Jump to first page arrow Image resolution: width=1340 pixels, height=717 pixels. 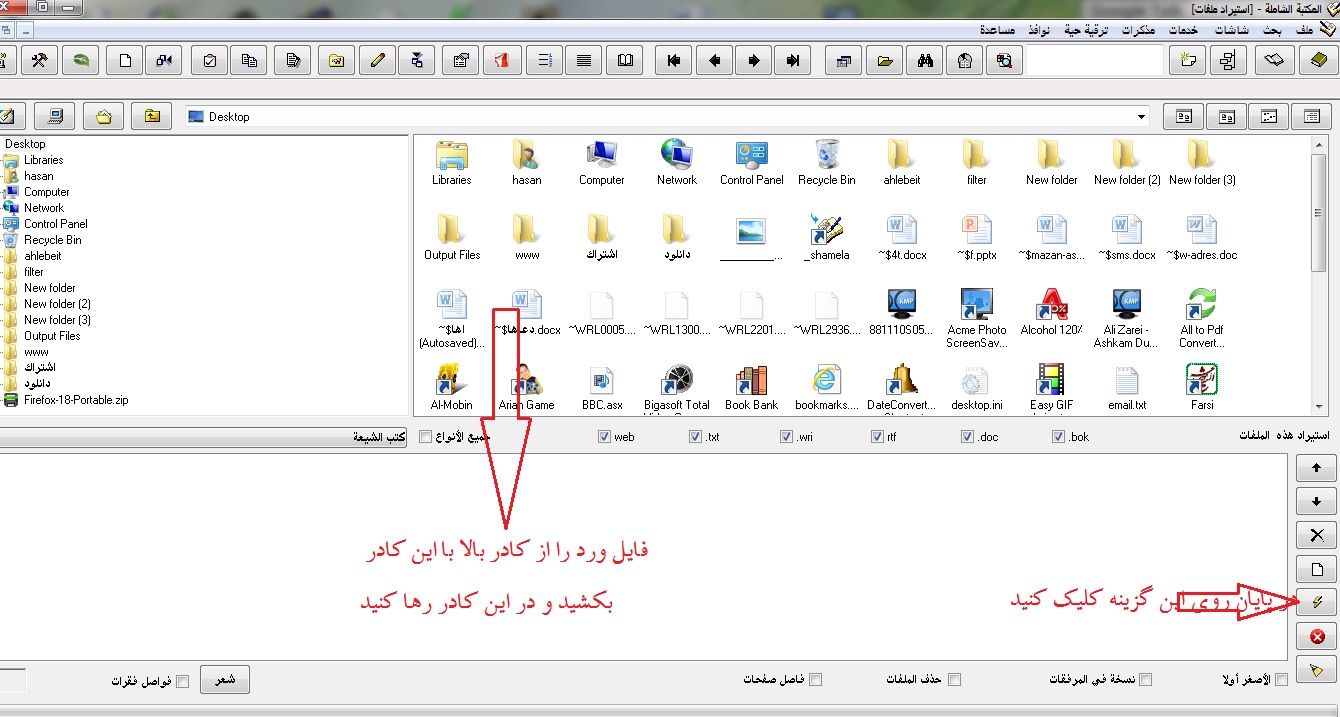pyautogui.click(x=674, y=60)
